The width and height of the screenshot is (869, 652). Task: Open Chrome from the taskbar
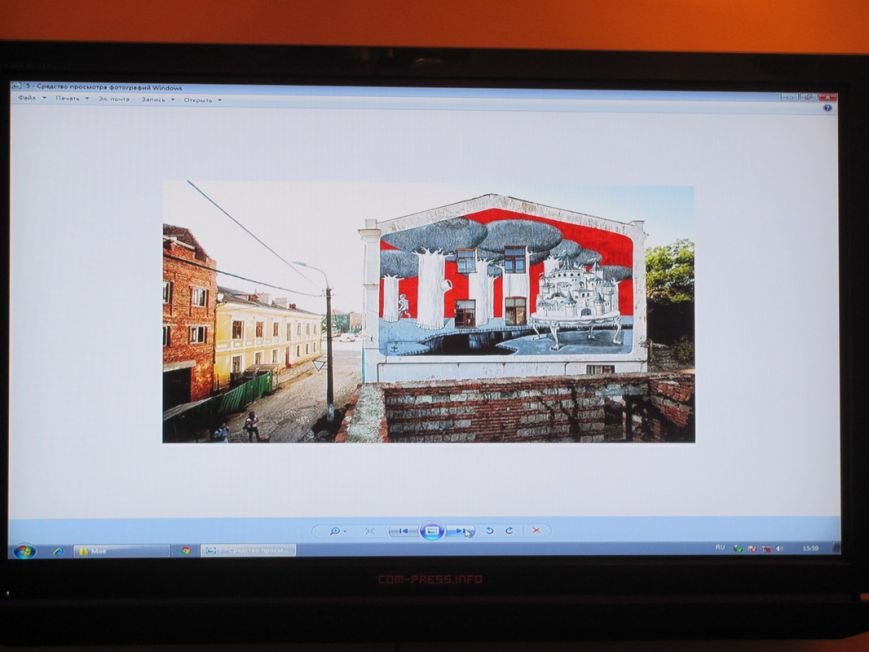(186, 551)
